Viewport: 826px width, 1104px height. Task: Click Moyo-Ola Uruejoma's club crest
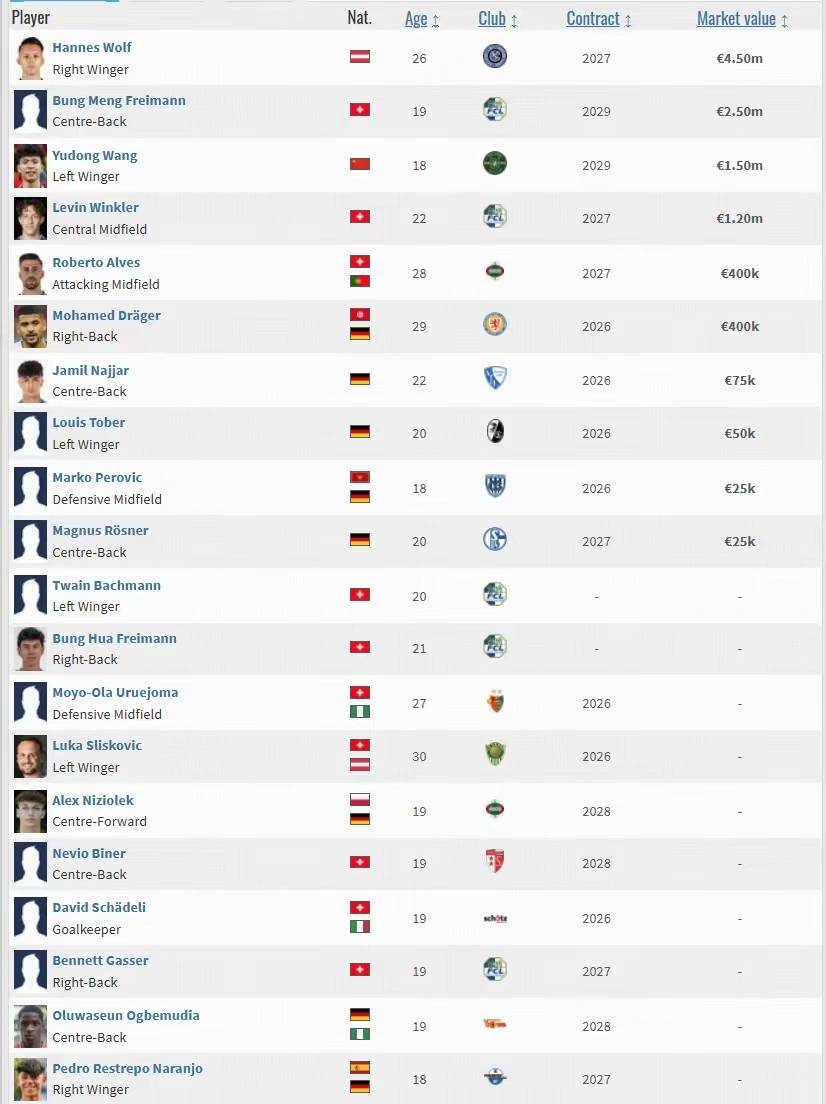point(494,702)
